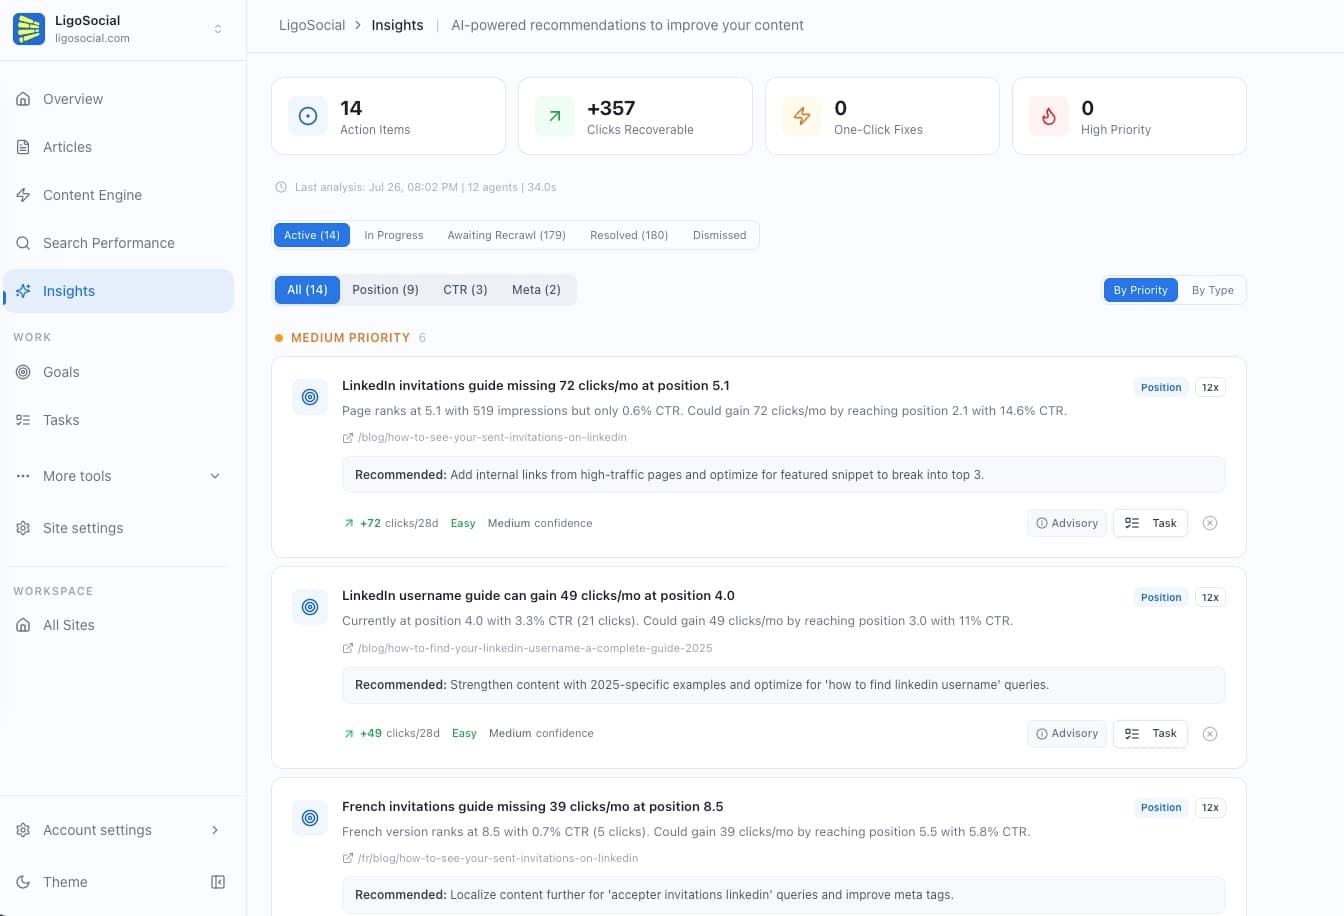Switch to the Dismissed tab
Image resolution: width=1344 pixels, height=916 pixels.
(x=719, y=235)
